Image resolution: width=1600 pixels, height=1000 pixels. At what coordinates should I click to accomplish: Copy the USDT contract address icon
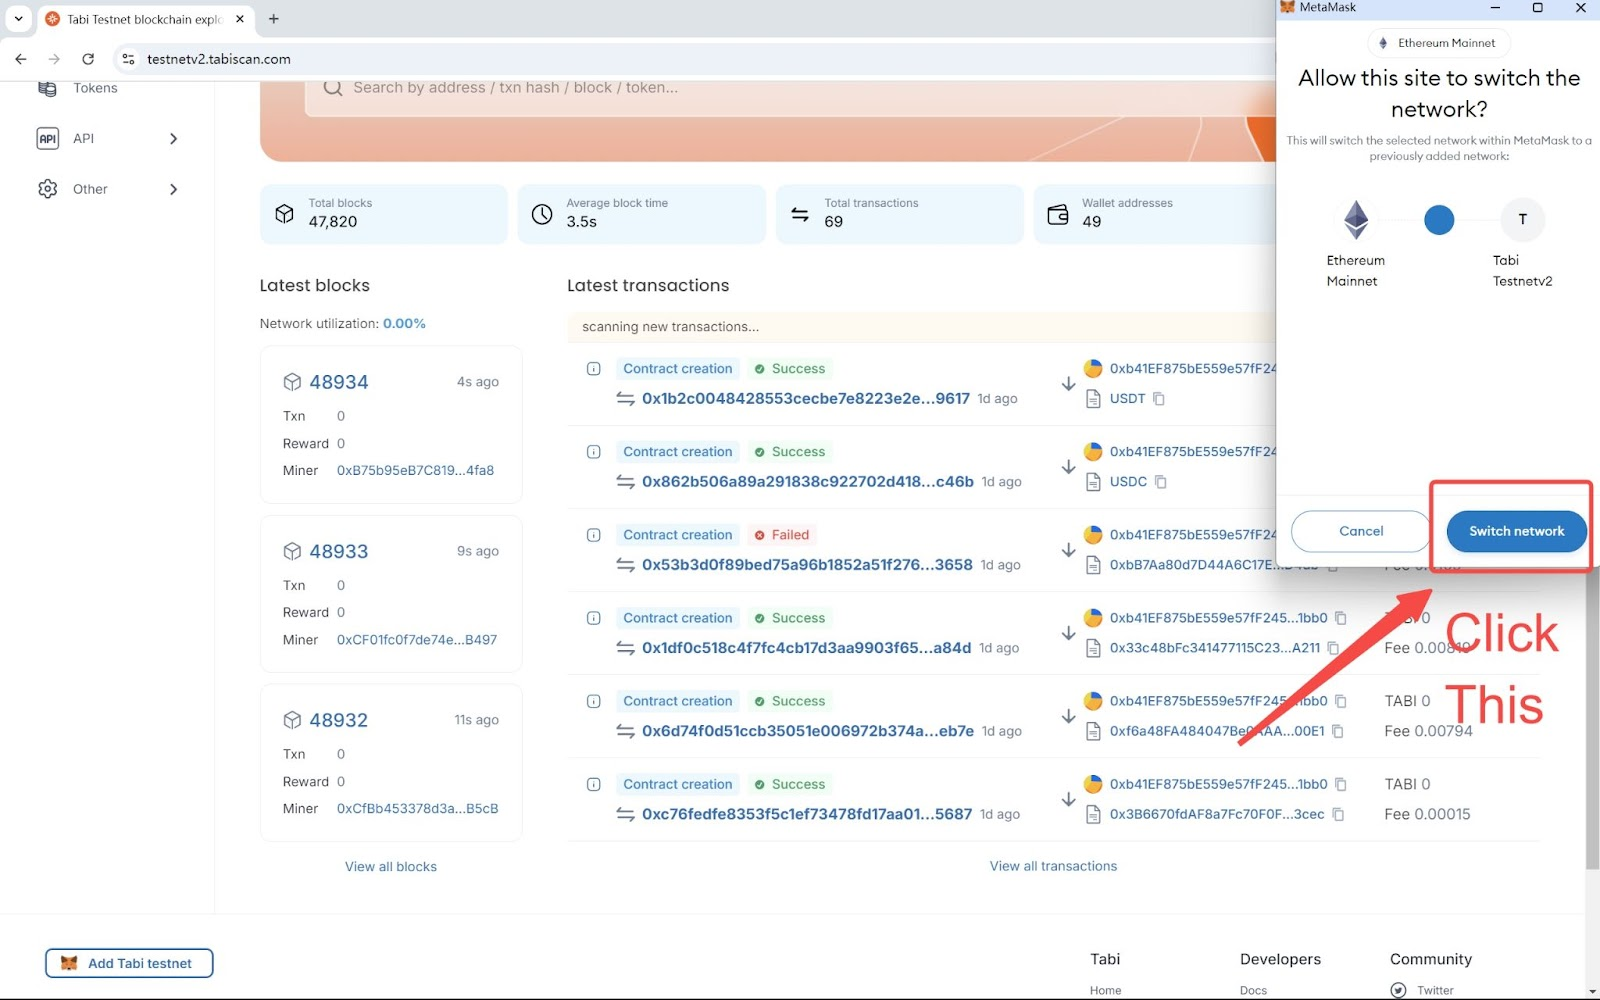click(1159, 398)
